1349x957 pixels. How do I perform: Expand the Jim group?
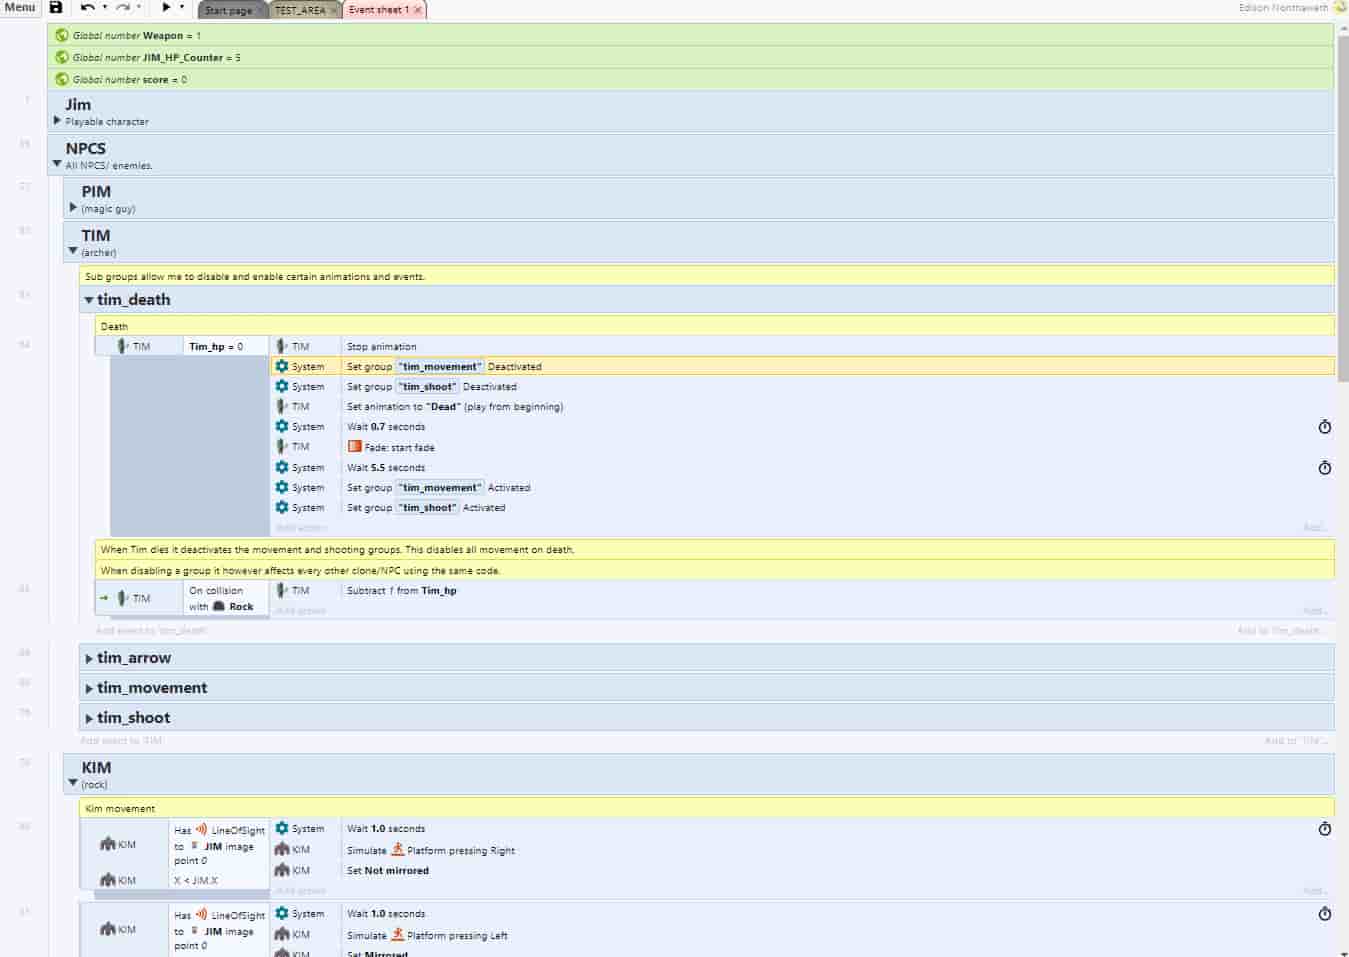click(x=57, y=120)
